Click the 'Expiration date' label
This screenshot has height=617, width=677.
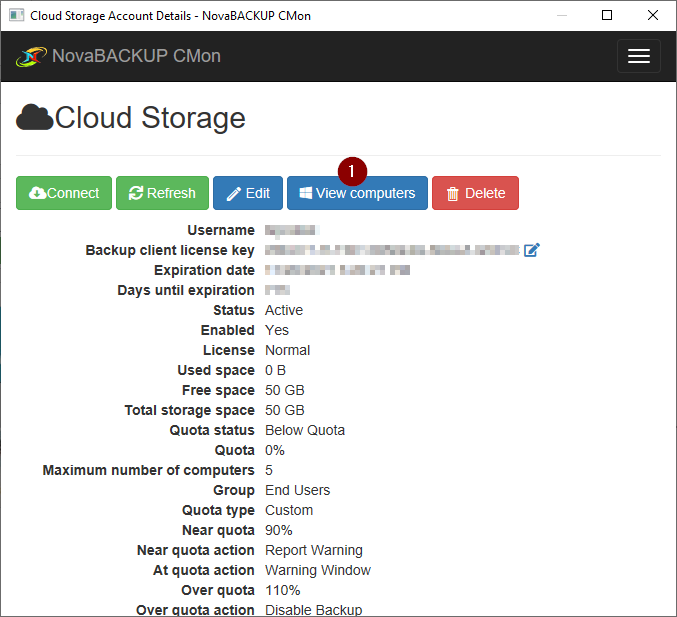205,270
